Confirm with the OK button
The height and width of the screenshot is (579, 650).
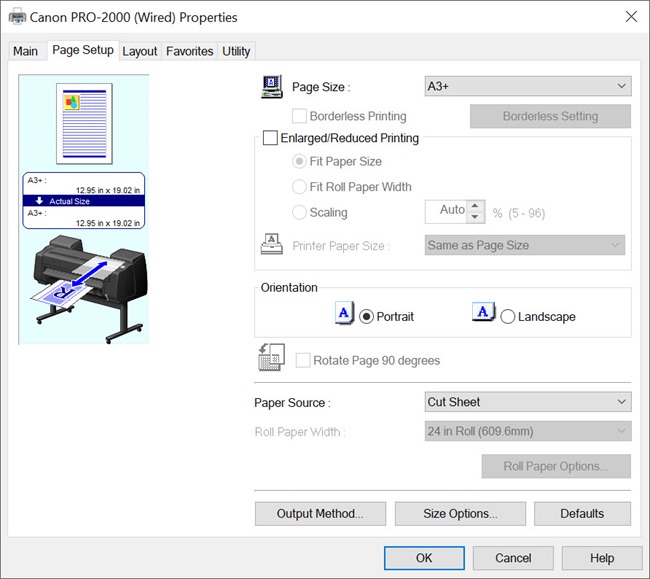point(424,558)
